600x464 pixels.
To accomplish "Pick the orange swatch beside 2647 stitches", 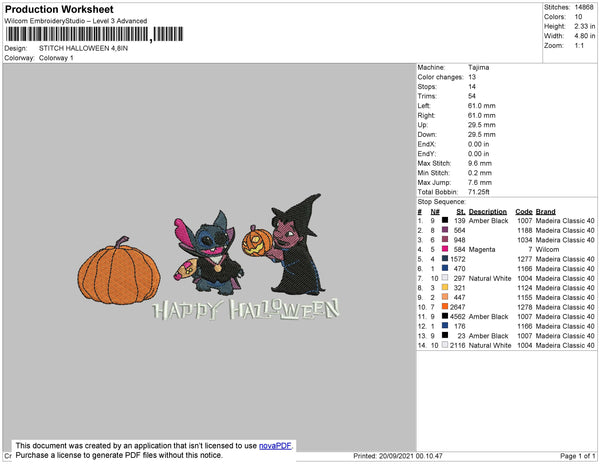I will click(445, 307).
